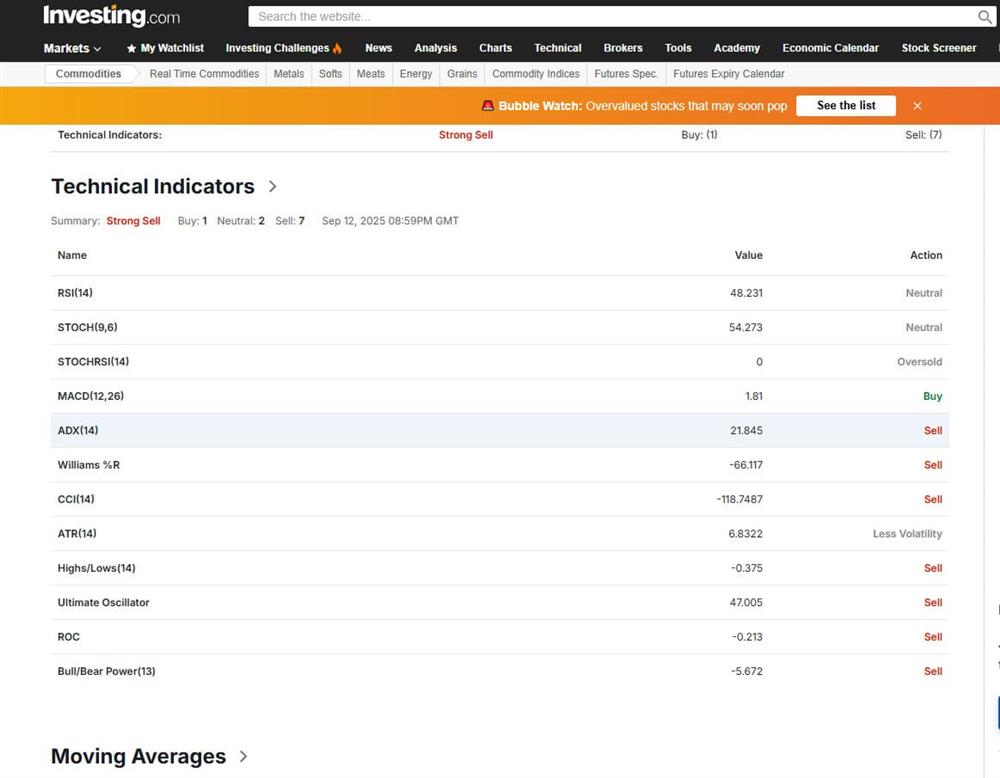1000x778 pixels.
Task: Open the Economic Calendar menu
Action: coord(830,48)
